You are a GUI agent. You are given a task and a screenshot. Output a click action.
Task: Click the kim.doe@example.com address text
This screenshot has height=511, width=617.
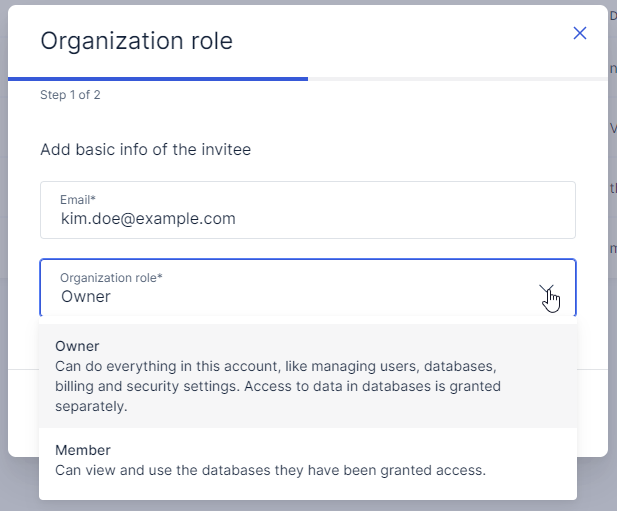coord(148,218)
